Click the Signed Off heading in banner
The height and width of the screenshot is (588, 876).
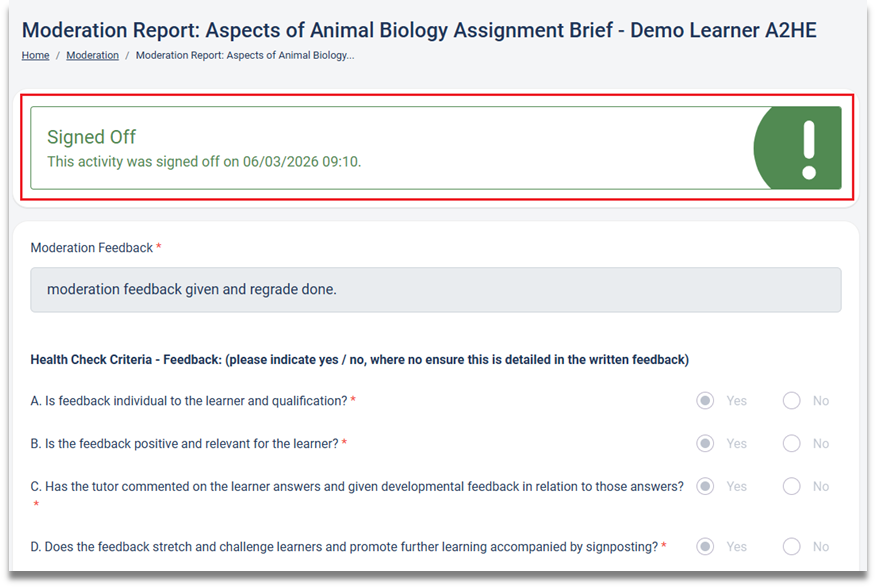[x=91, y=137]
